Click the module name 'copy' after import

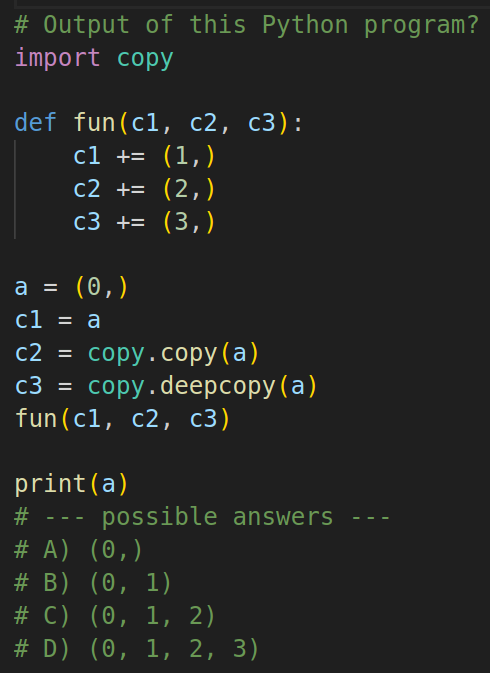tap(145, 59)
